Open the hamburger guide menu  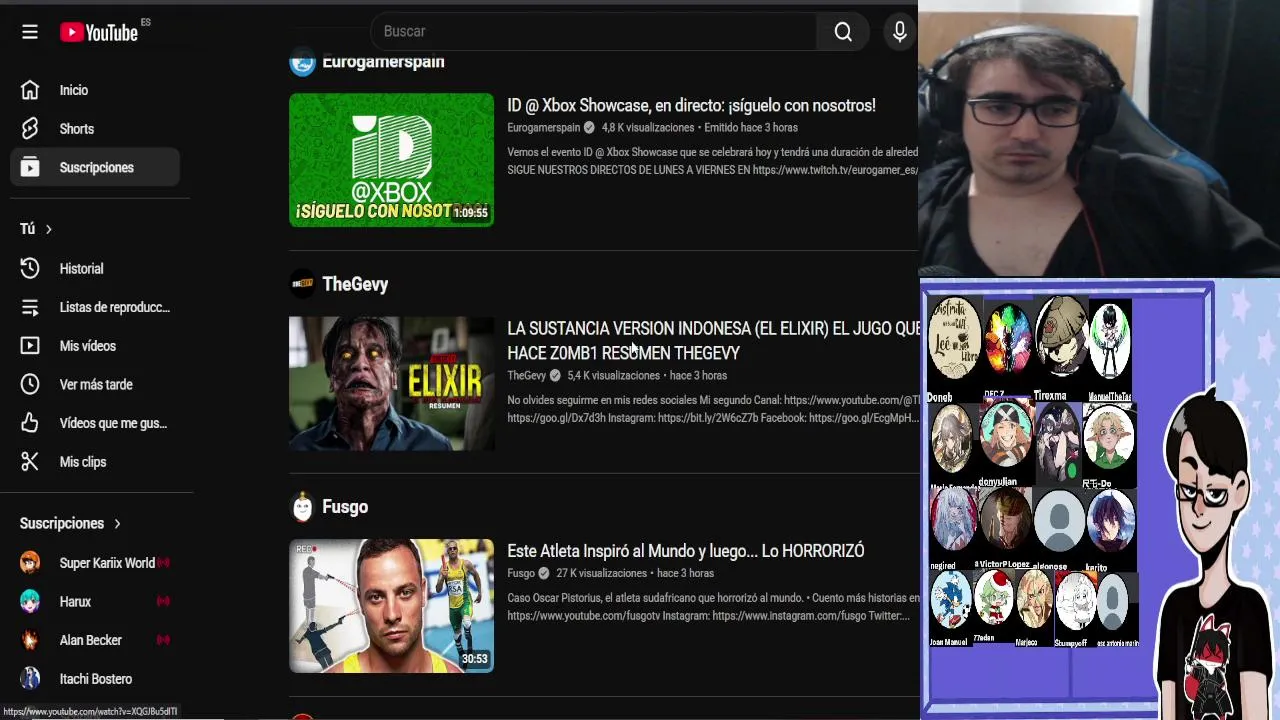click(30, 32)
